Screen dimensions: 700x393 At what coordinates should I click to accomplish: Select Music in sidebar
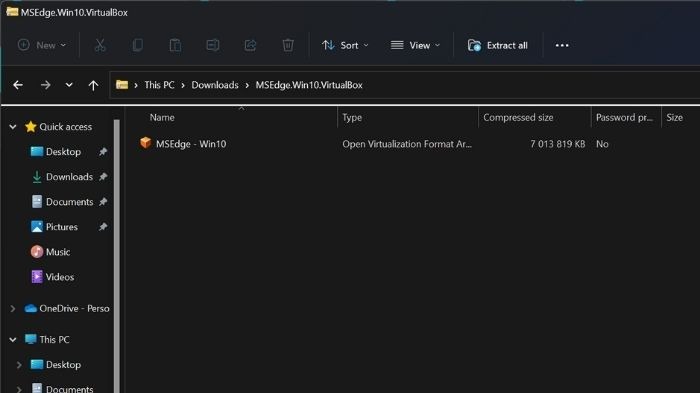(58, 252)
